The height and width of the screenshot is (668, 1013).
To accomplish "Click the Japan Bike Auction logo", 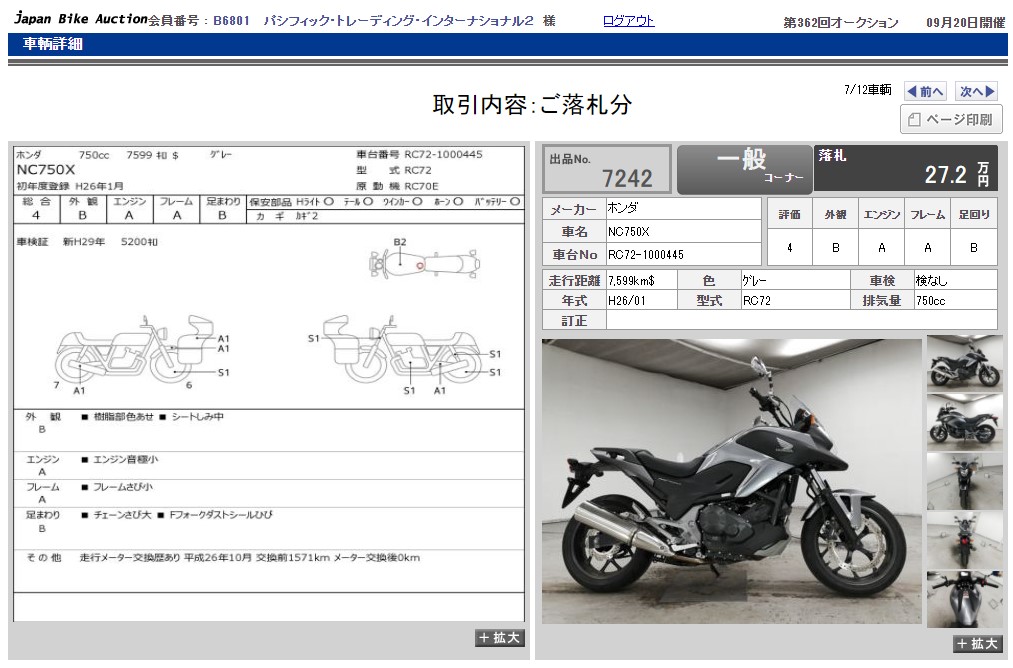I will 80,19.
